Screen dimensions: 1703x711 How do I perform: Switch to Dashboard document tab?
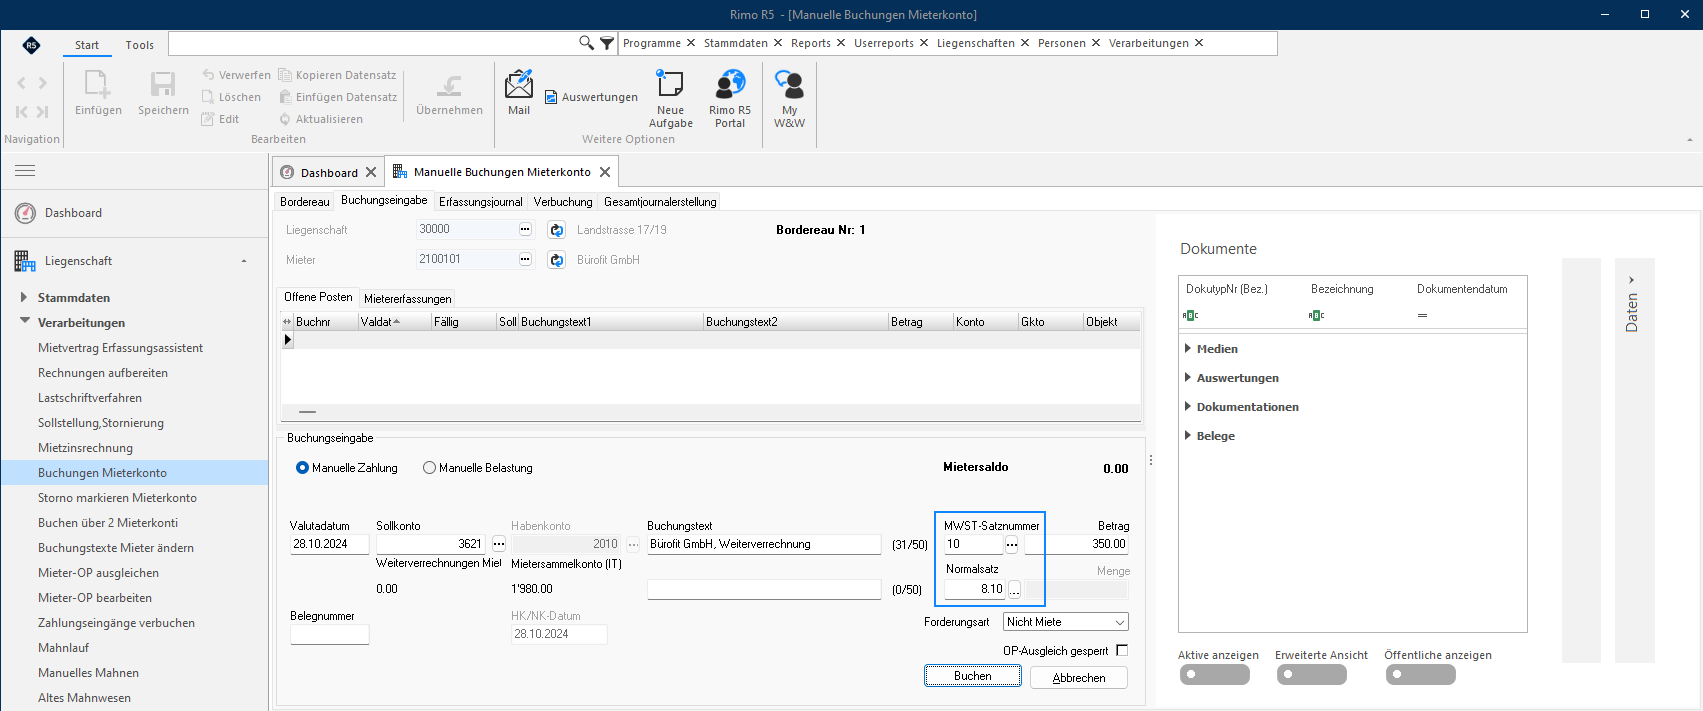(329, 173)
